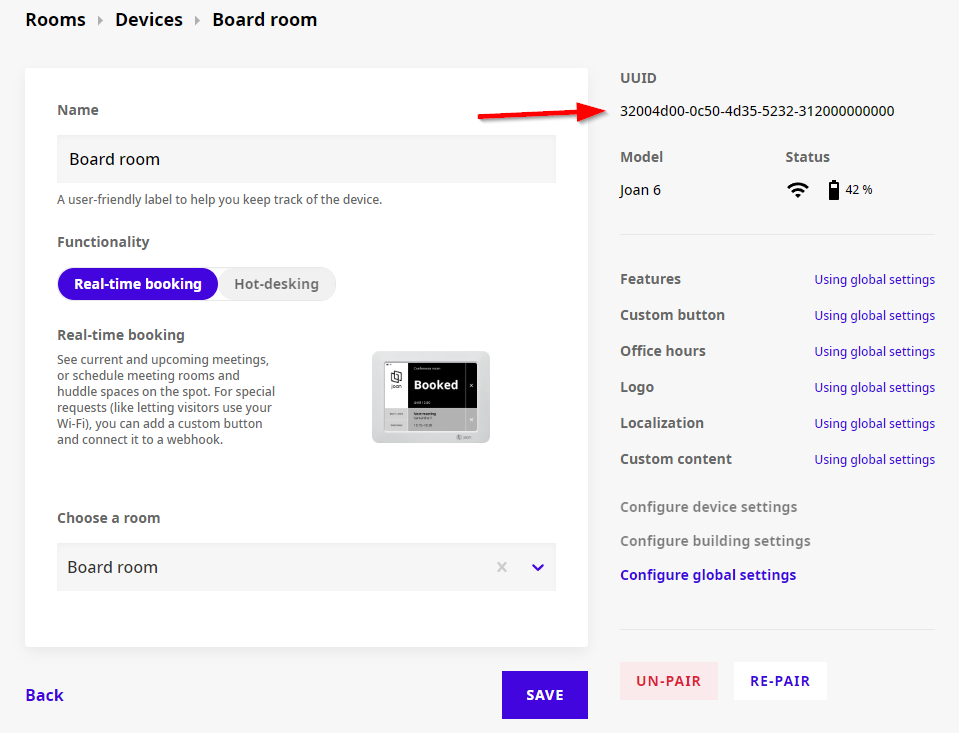Re-pair the device
This screenshot has width=959, height=733.
click(x=780, y=681)
